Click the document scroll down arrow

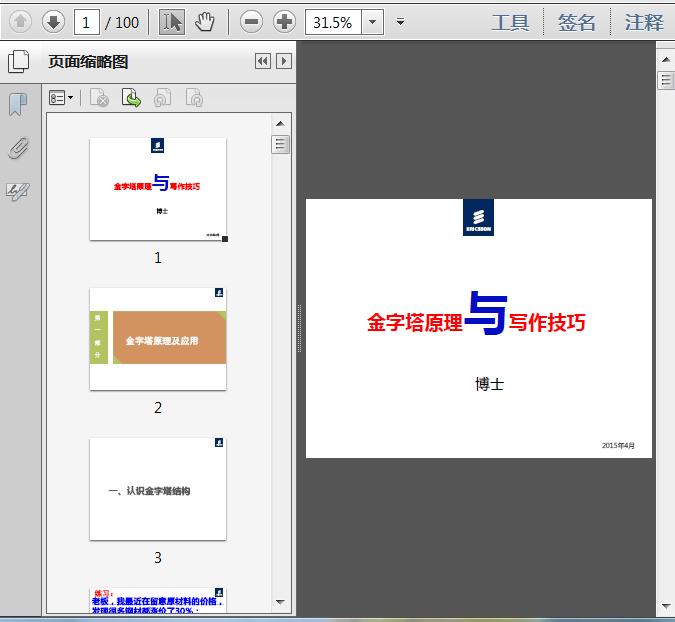pos(666,607)
